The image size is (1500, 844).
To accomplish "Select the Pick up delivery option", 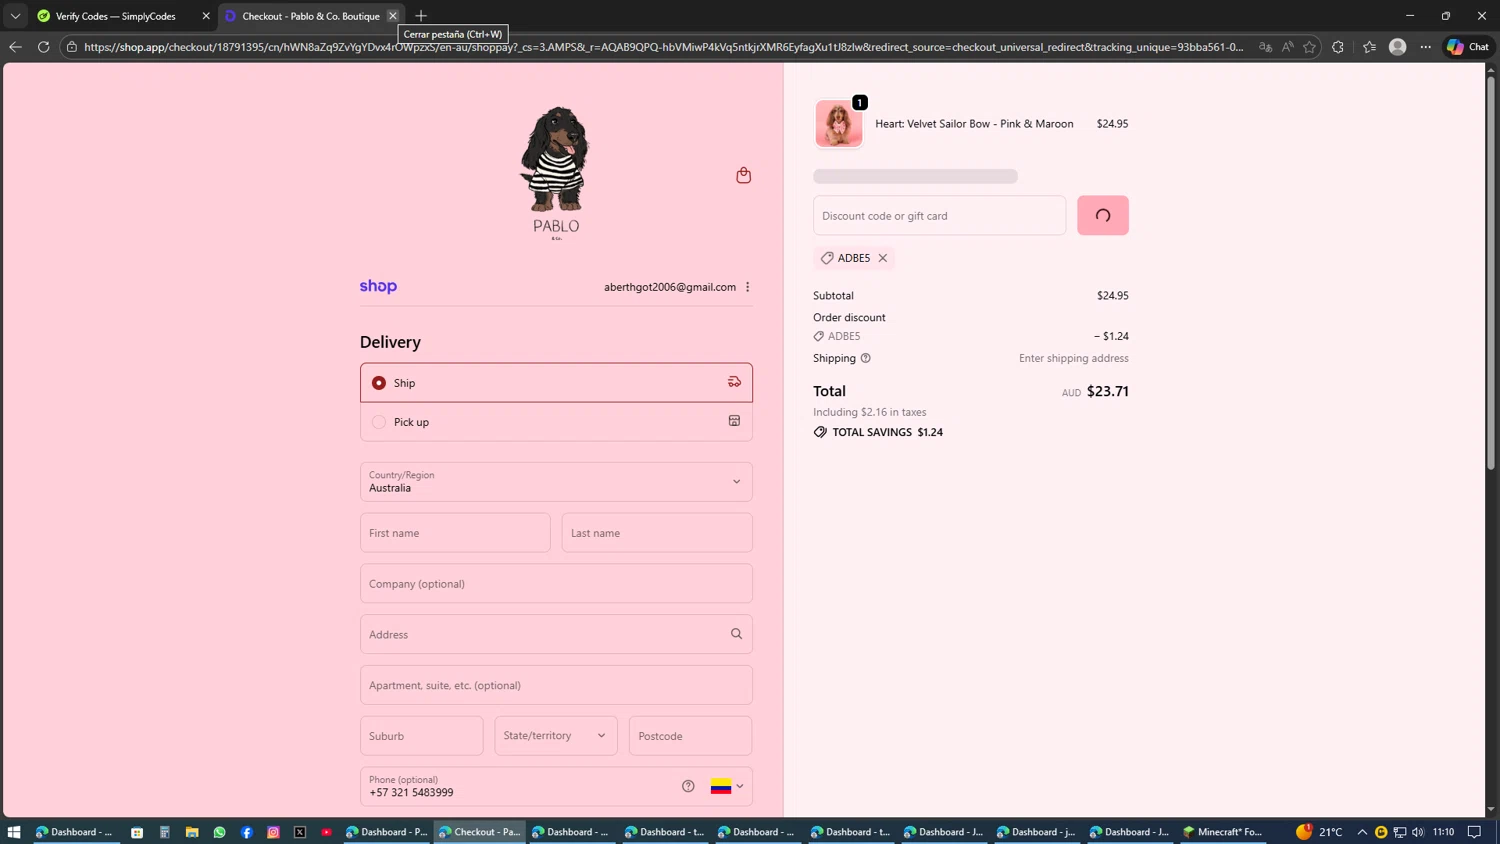I will [556, 422].
